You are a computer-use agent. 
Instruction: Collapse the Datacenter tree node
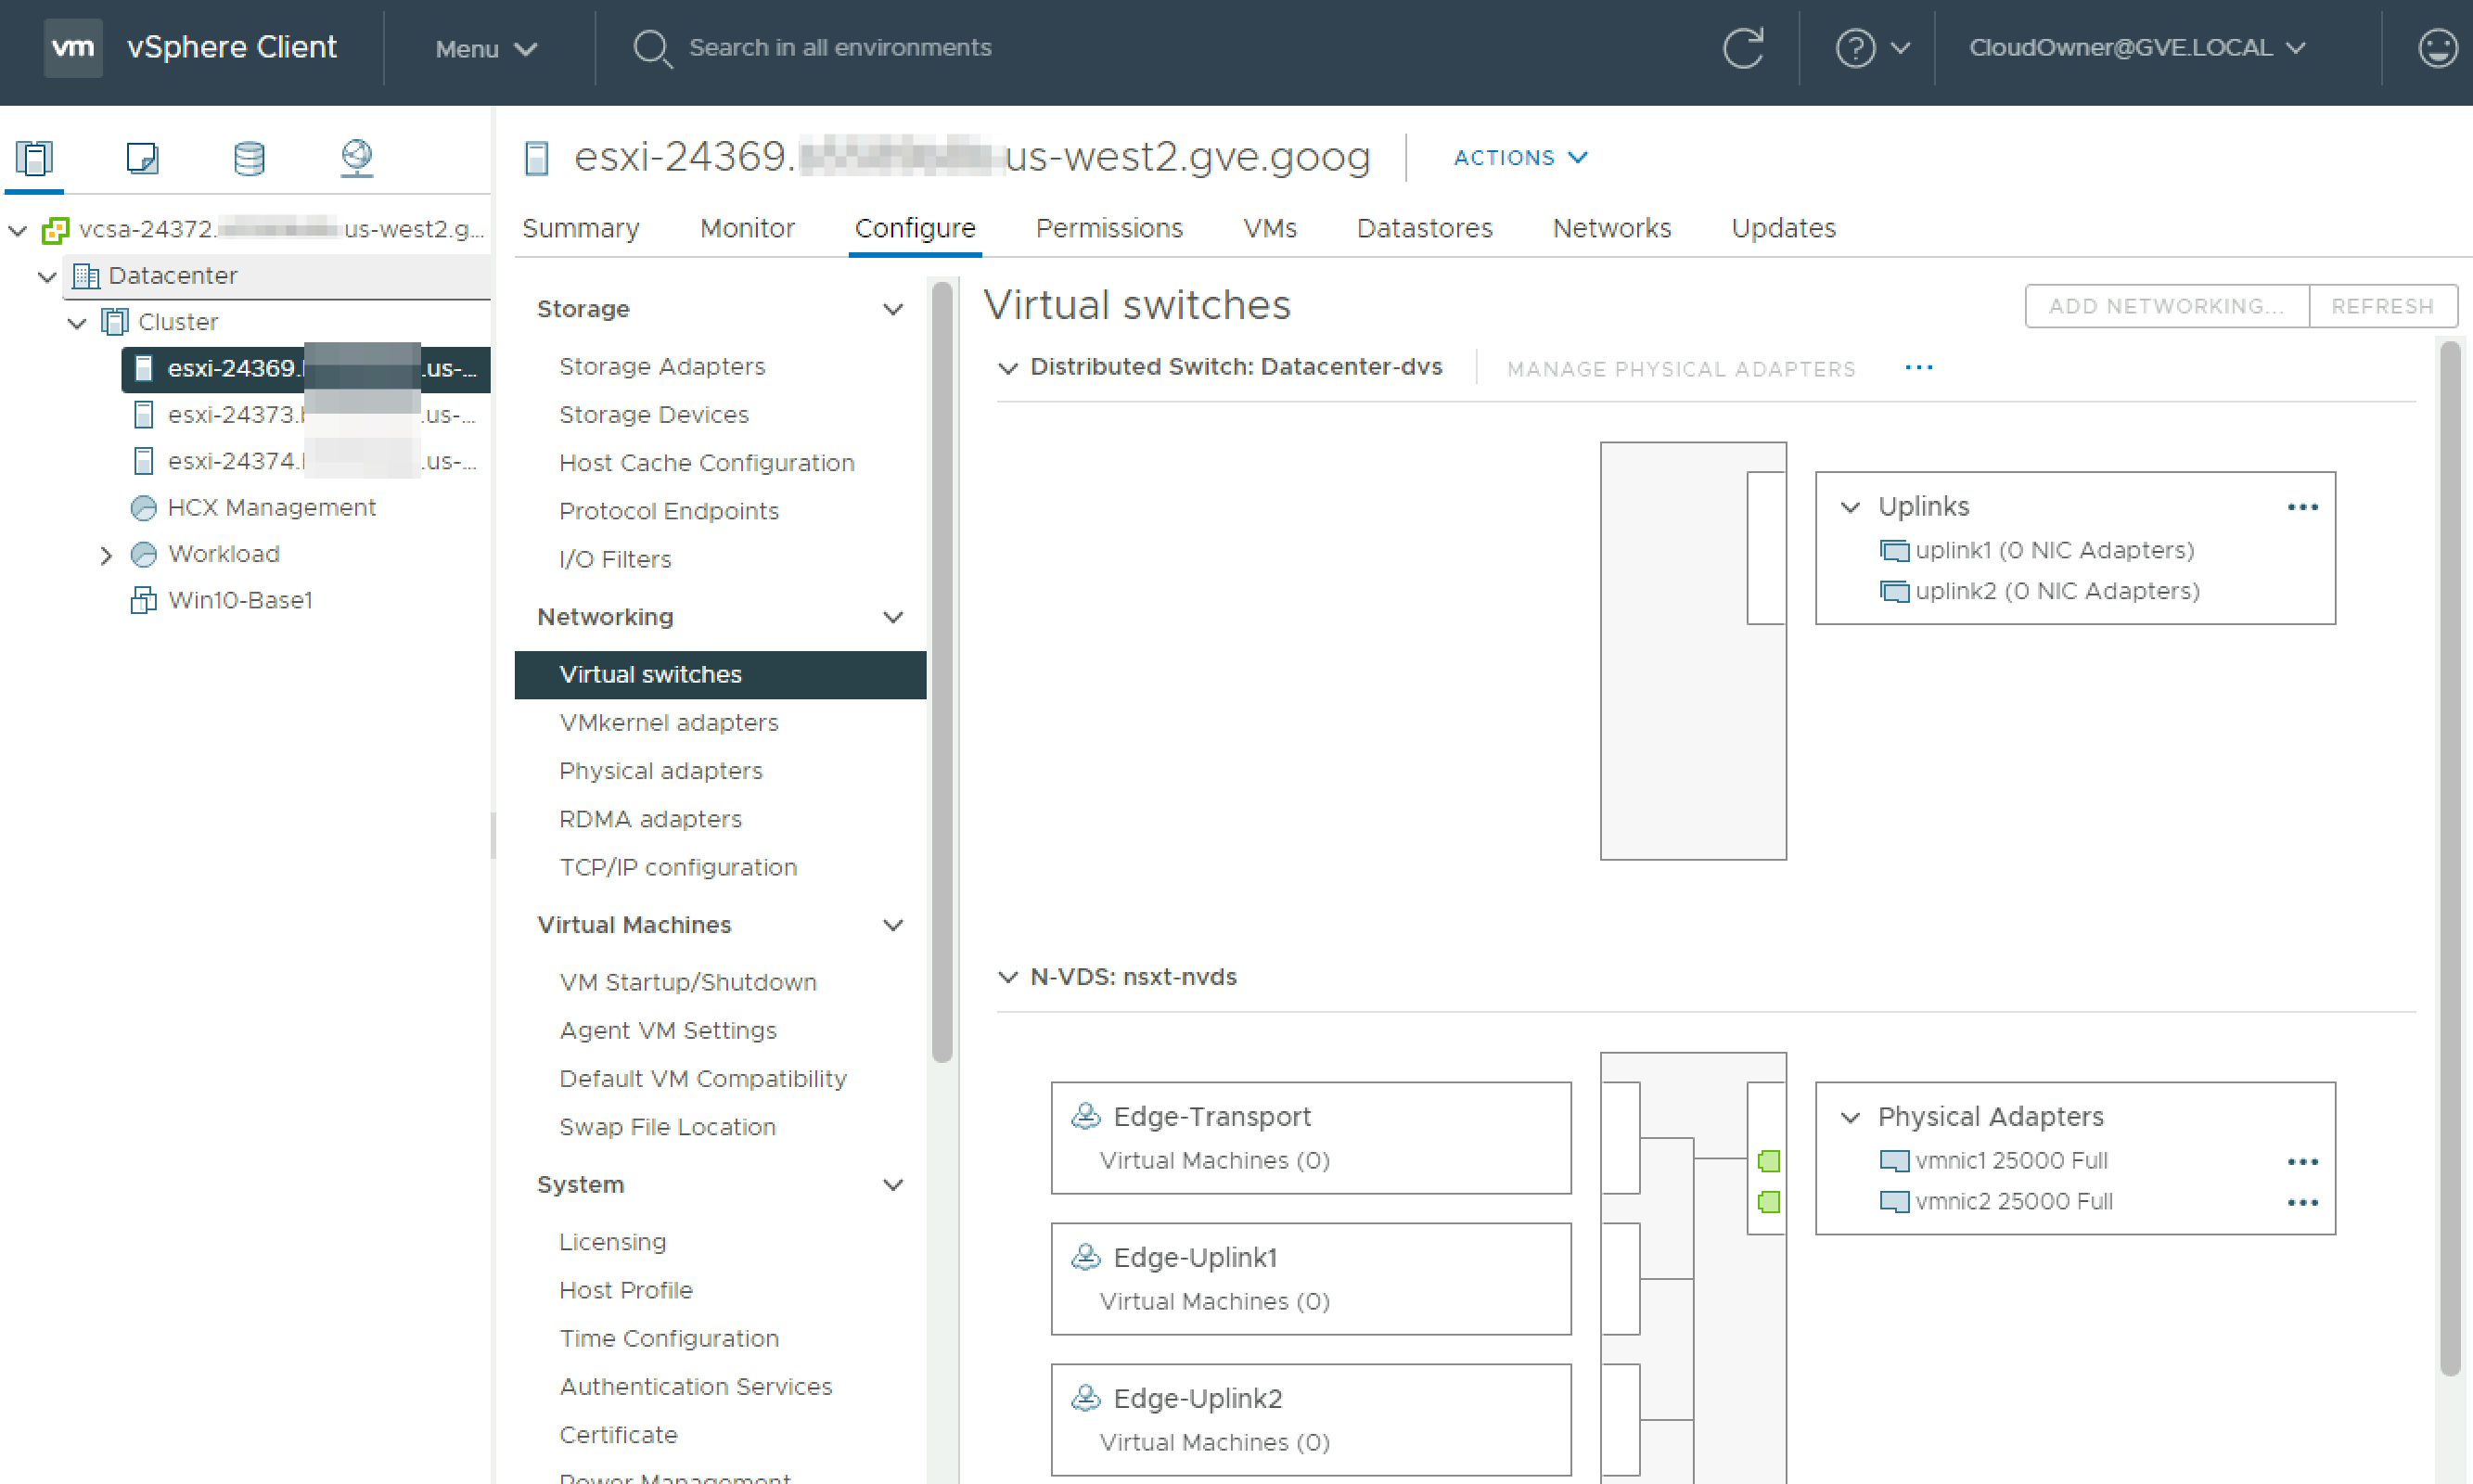pyautogui.click(x=47, y=277)
